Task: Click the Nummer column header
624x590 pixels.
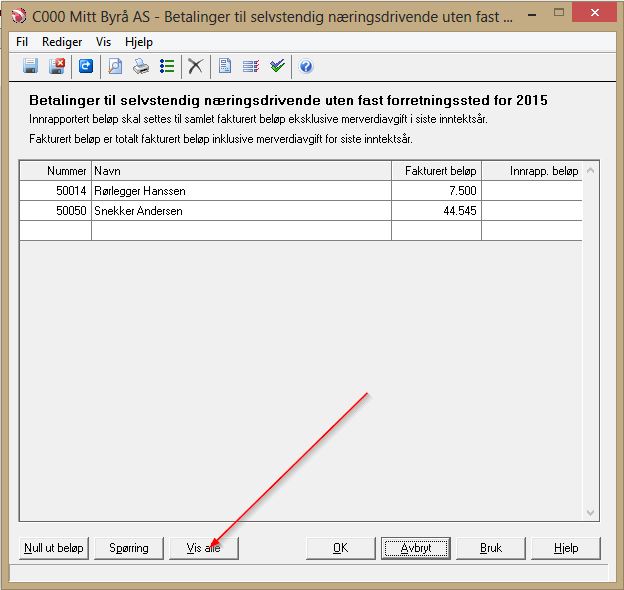Action: pyautogui.click(x=55, y=171)
